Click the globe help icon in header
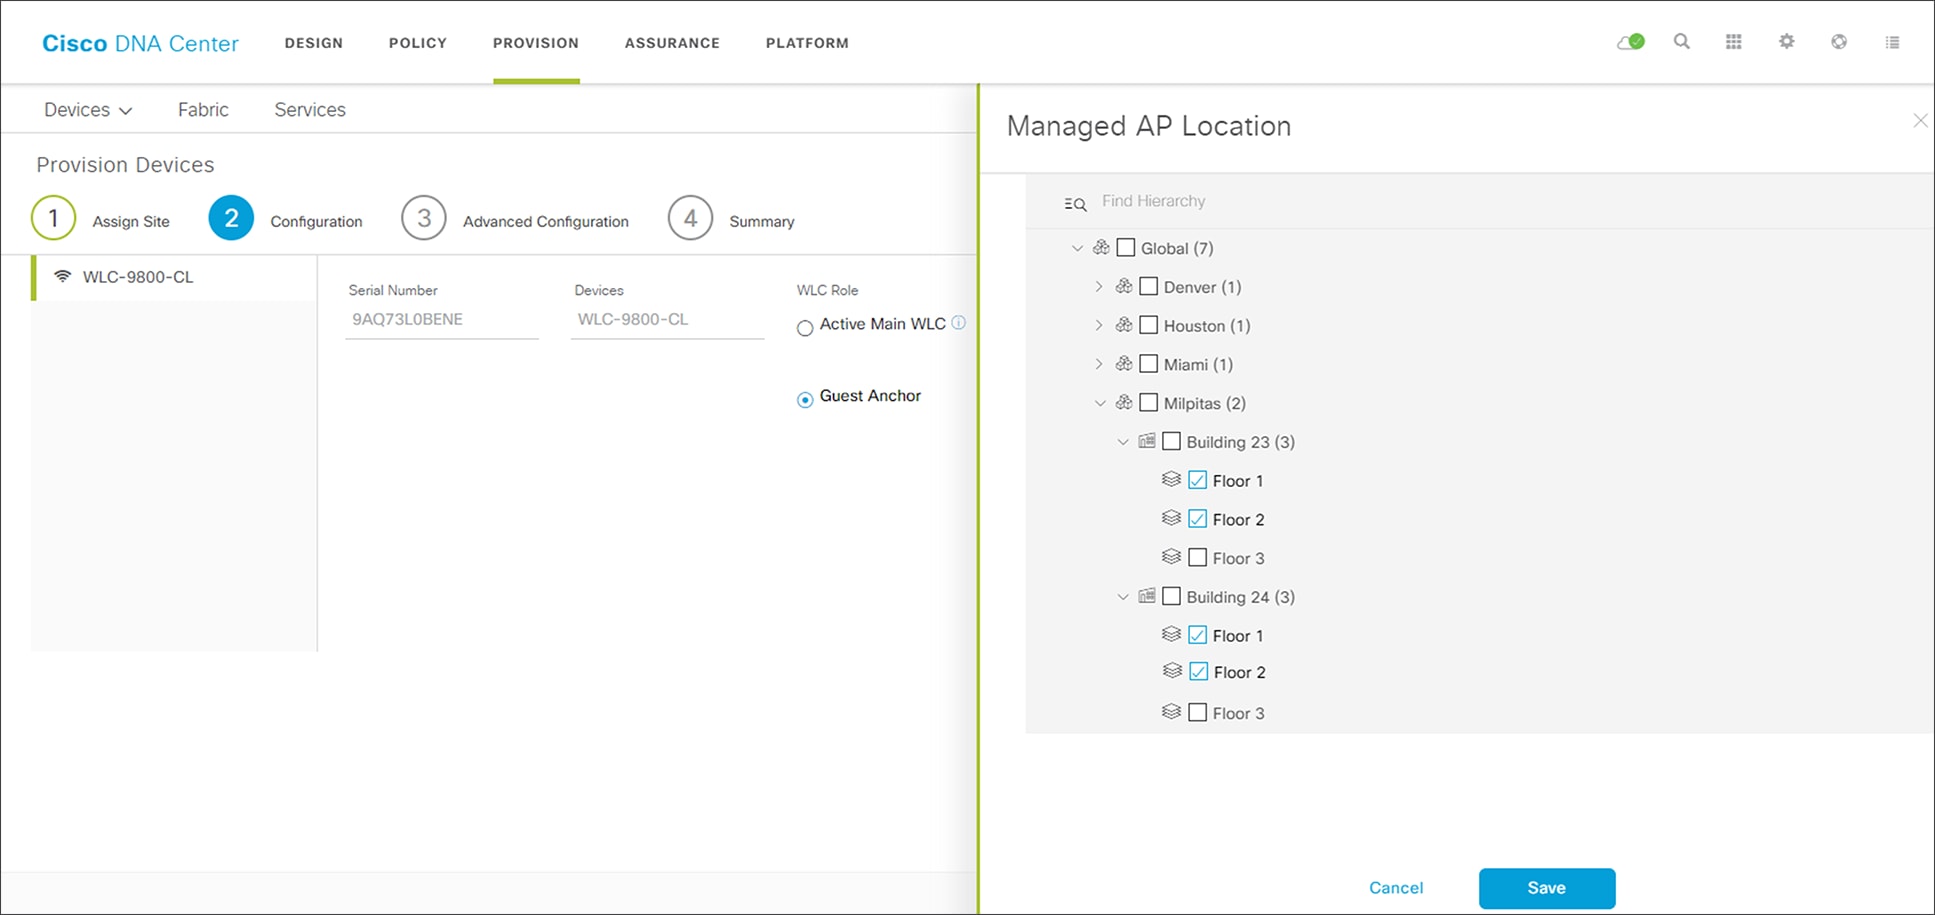Viewport: 1935px width, 915px height. [1839, 42]
